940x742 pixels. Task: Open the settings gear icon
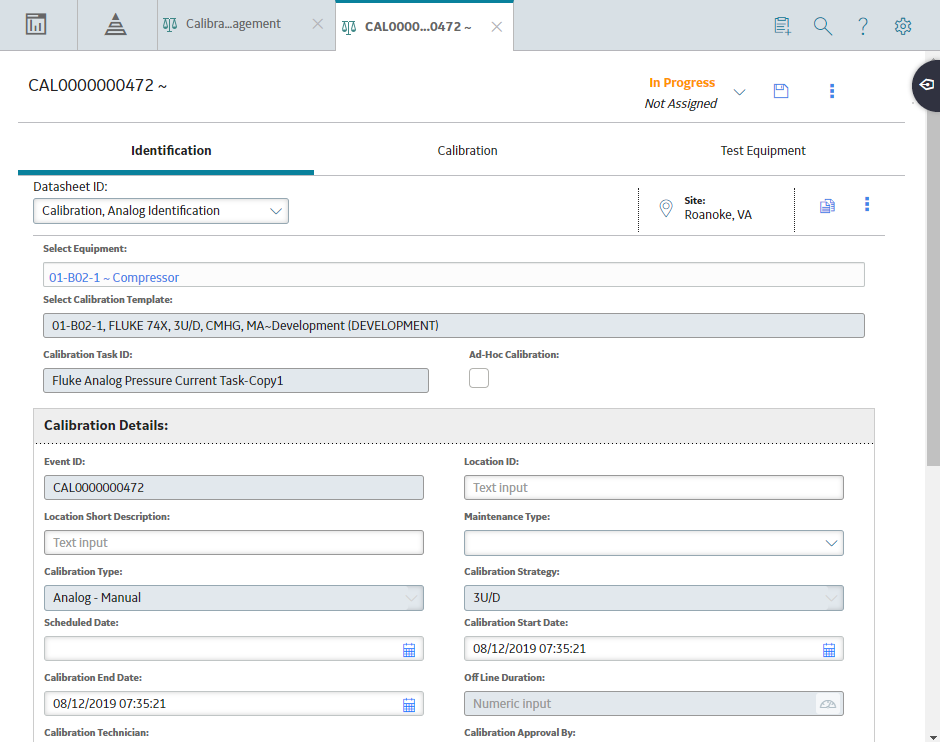click(903, 26)
